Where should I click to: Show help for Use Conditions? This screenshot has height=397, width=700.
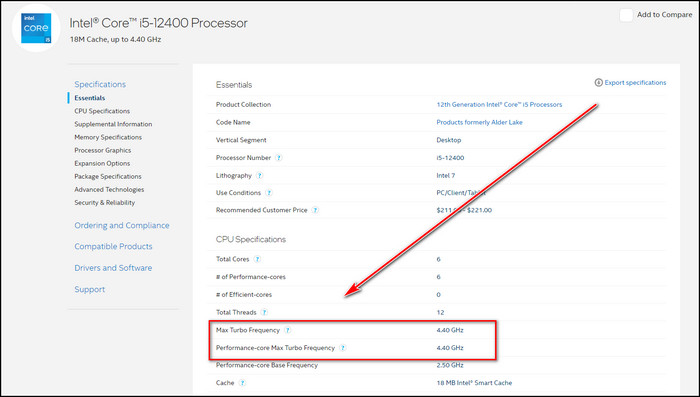[x=269, y=193]
